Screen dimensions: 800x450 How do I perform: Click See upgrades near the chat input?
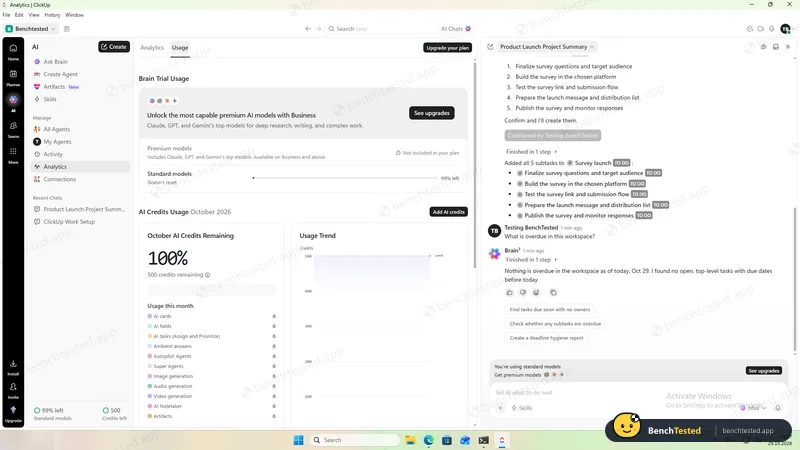763,370
